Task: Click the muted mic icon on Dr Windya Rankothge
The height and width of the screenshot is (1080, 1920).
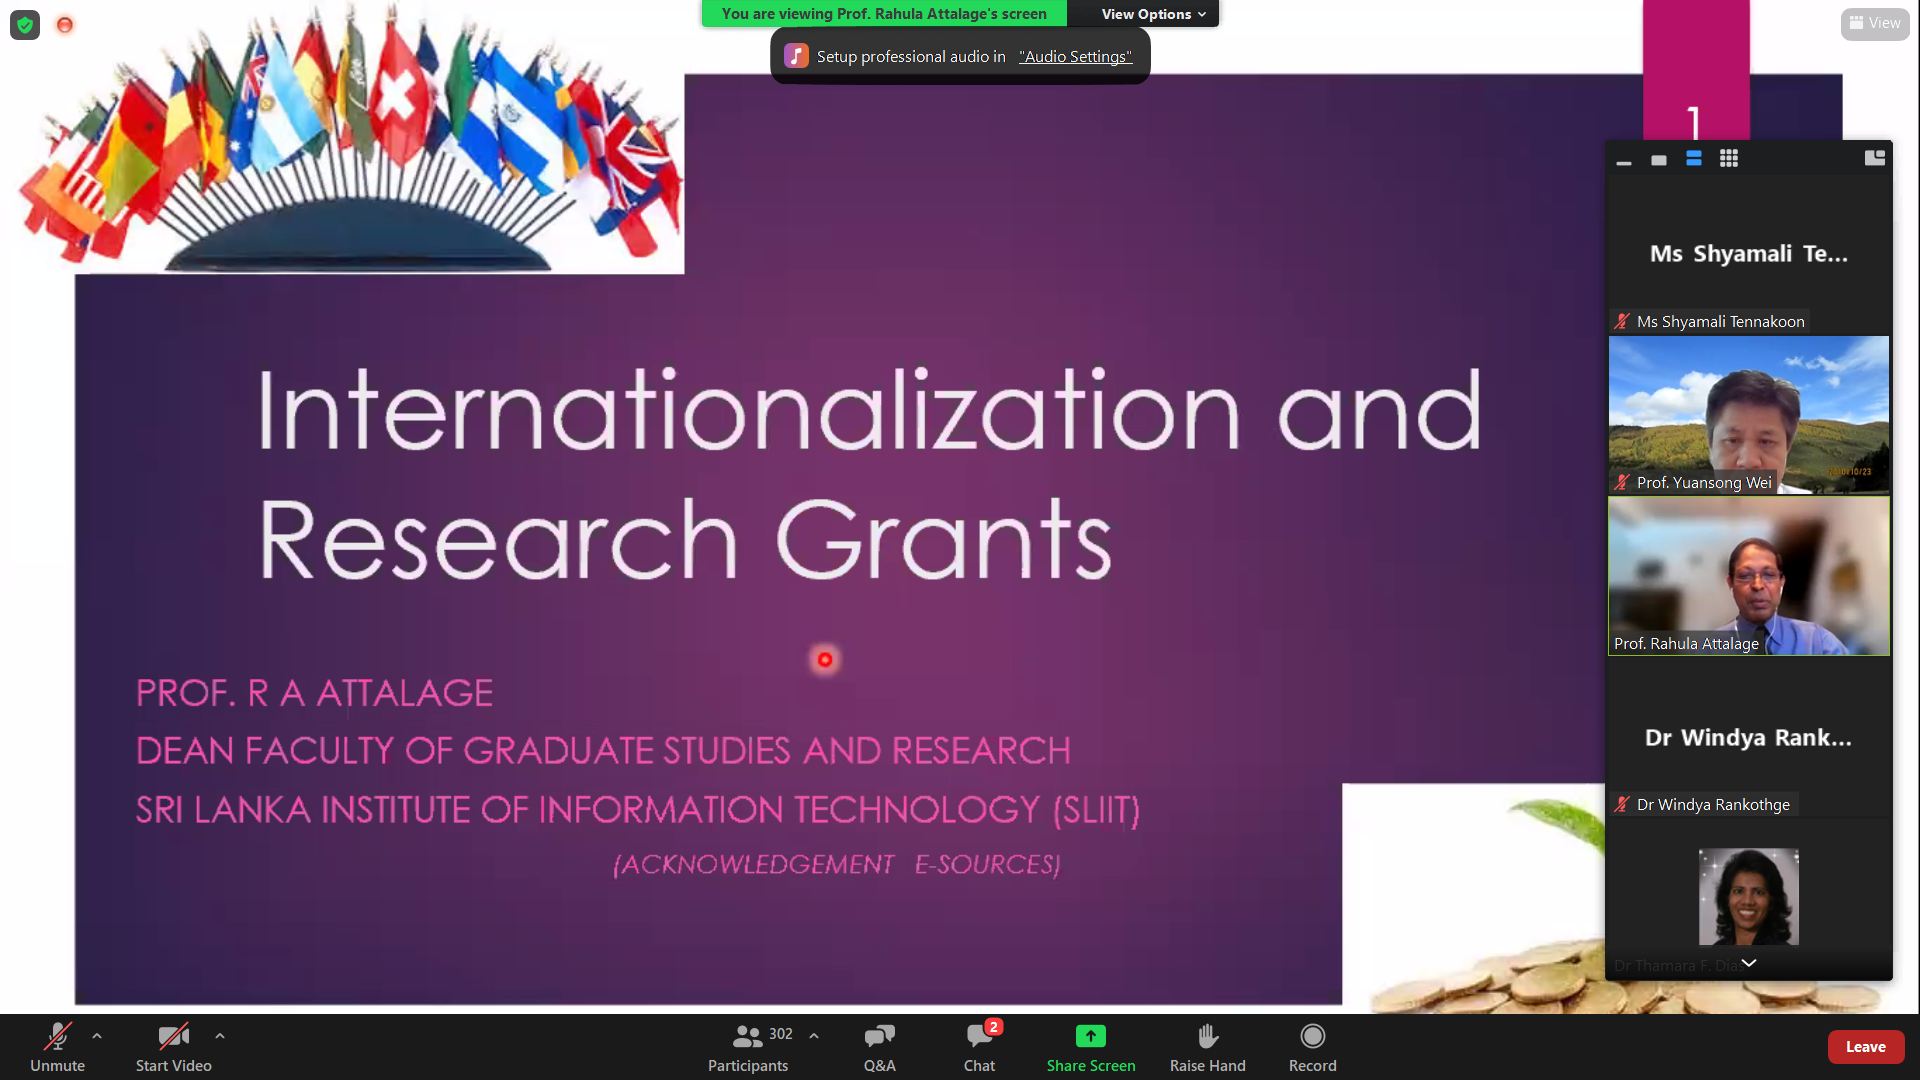Action: click(x=1622, y=804)
